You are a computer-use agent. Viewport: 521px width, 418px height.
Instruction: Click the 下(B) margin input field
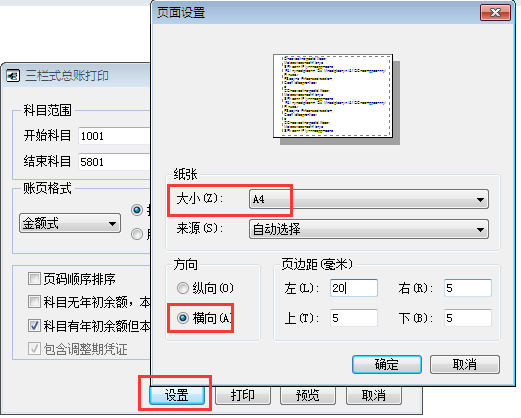(x=468, y=318)
